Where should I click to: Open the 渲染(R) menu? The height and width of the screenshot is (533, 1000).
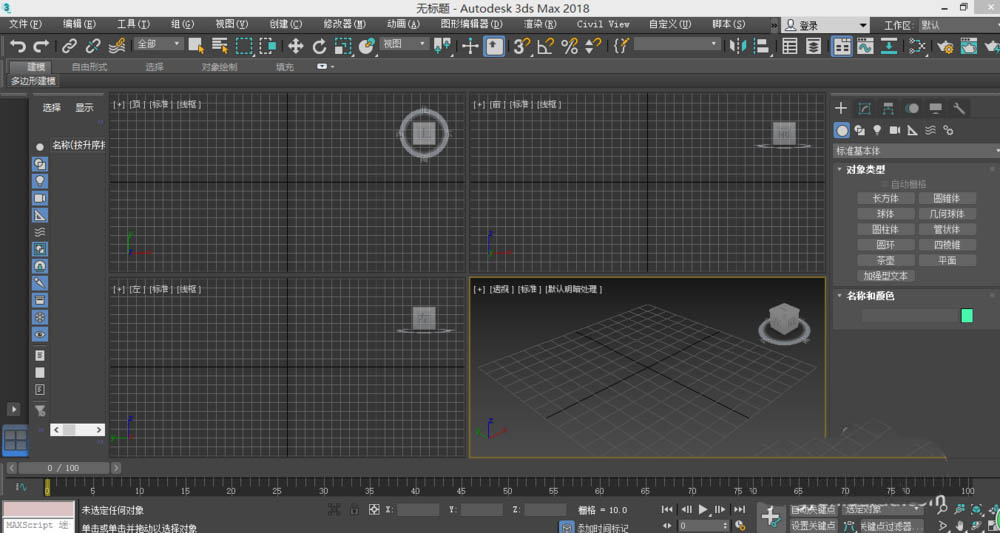pos(539,23)
